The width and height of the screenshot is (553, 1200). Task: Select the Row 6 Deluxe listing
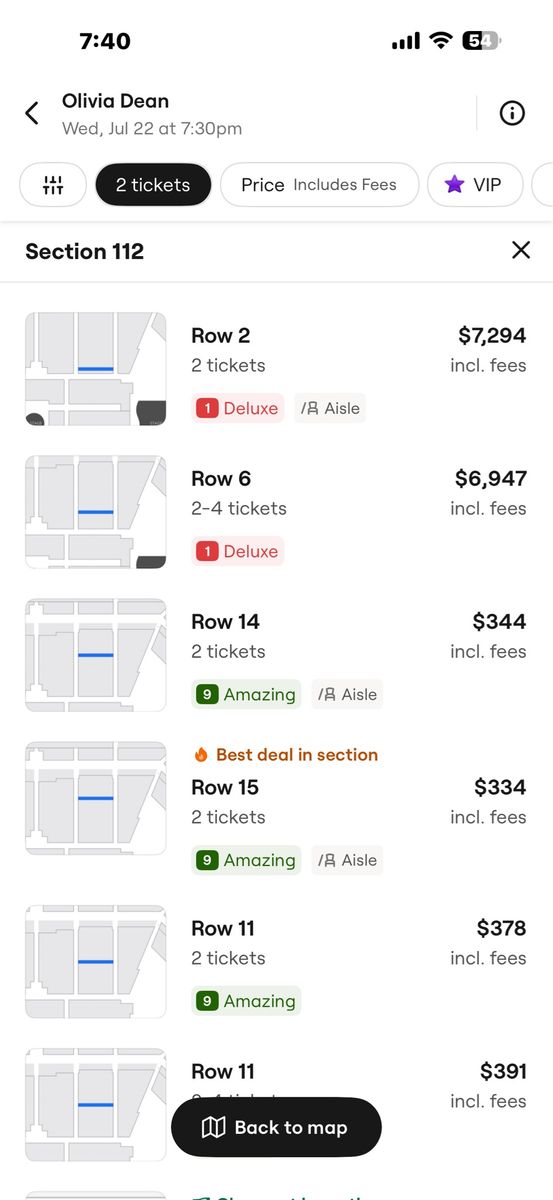(x=276, y=512)
